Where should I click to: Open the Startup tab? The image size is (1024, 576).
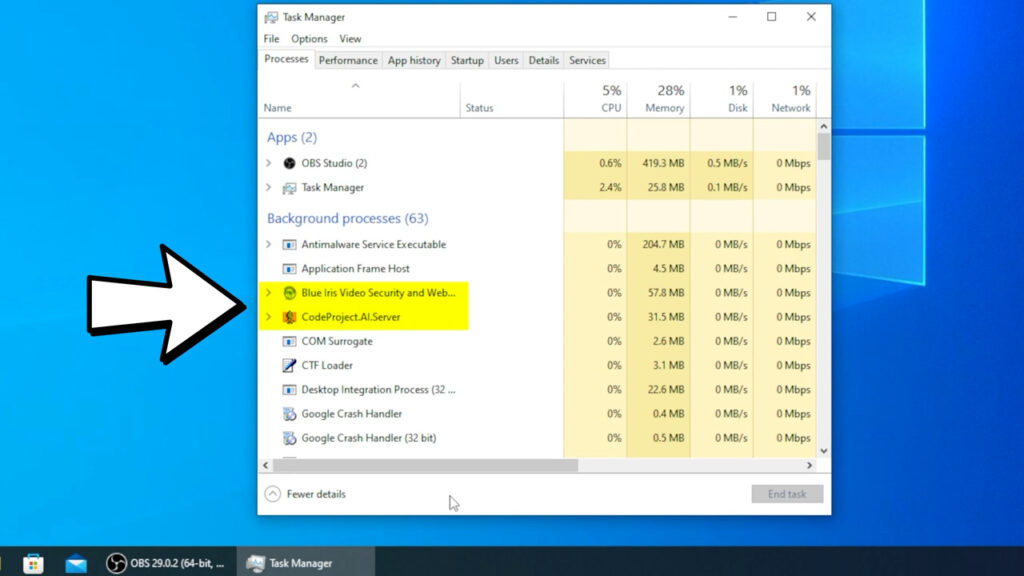(x=467, y=60)
